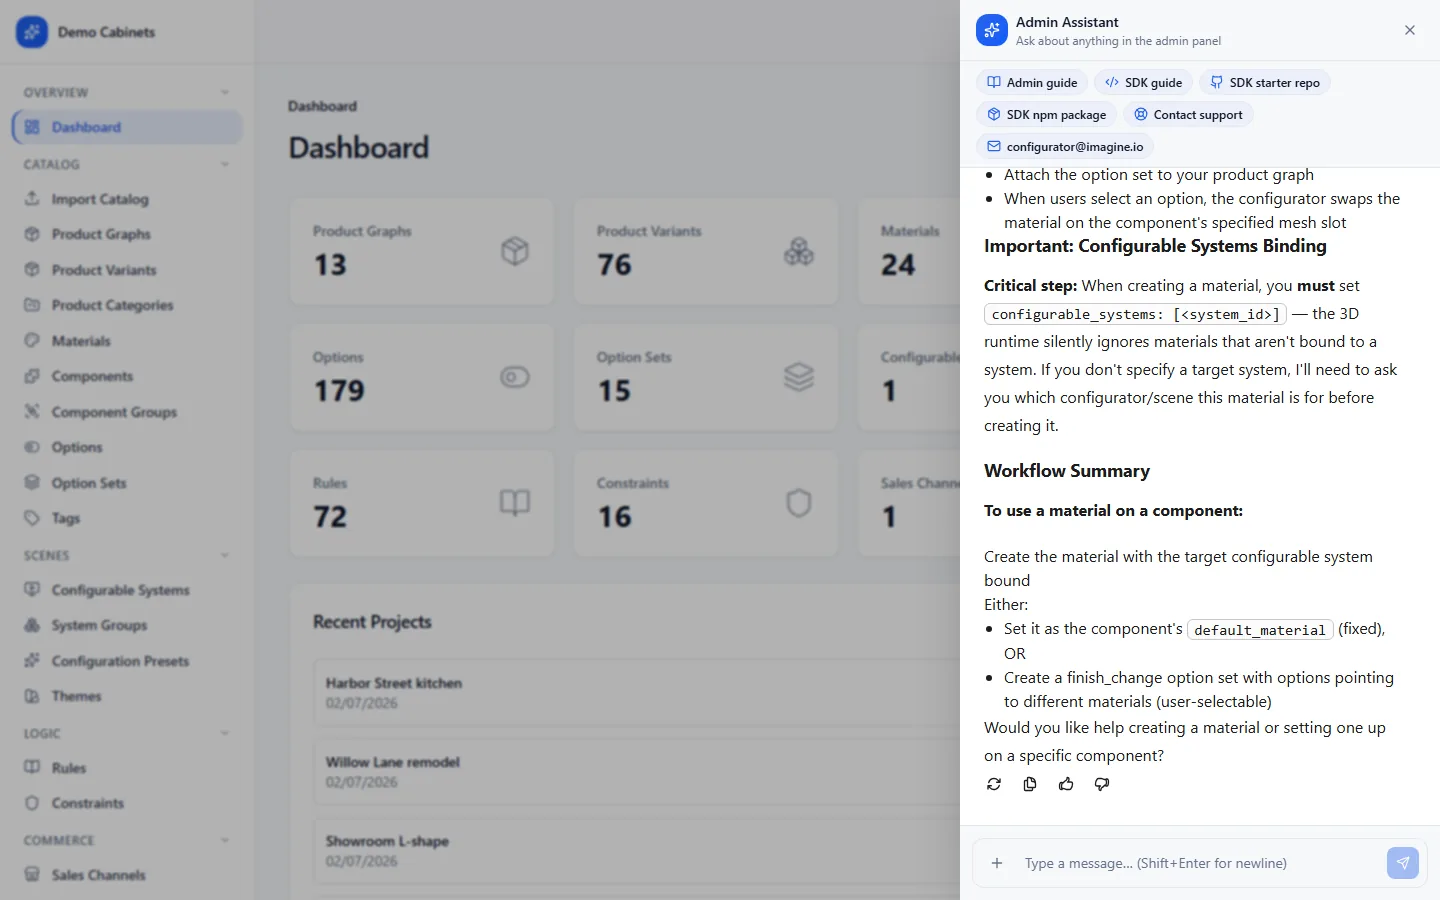1440x900 pixels.
Task: Click the Constraints shield icon on card
Action: click(799, 503)
